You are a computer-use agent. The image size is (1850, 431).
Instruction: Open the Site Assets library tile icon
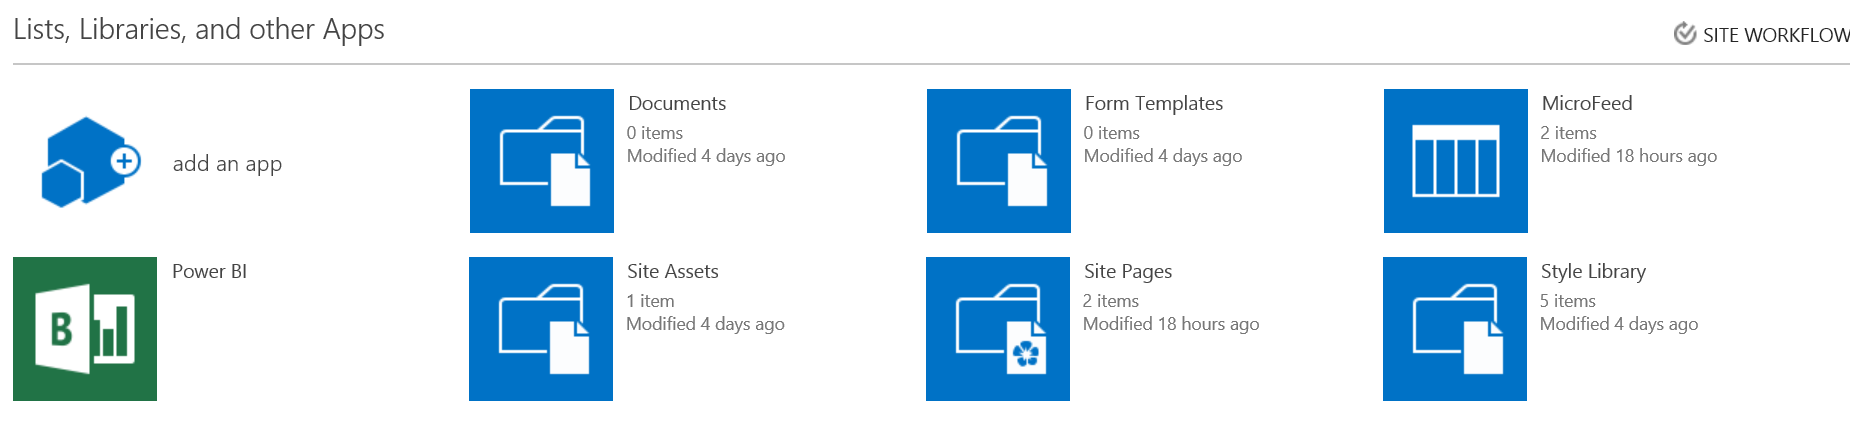point(541,329)
